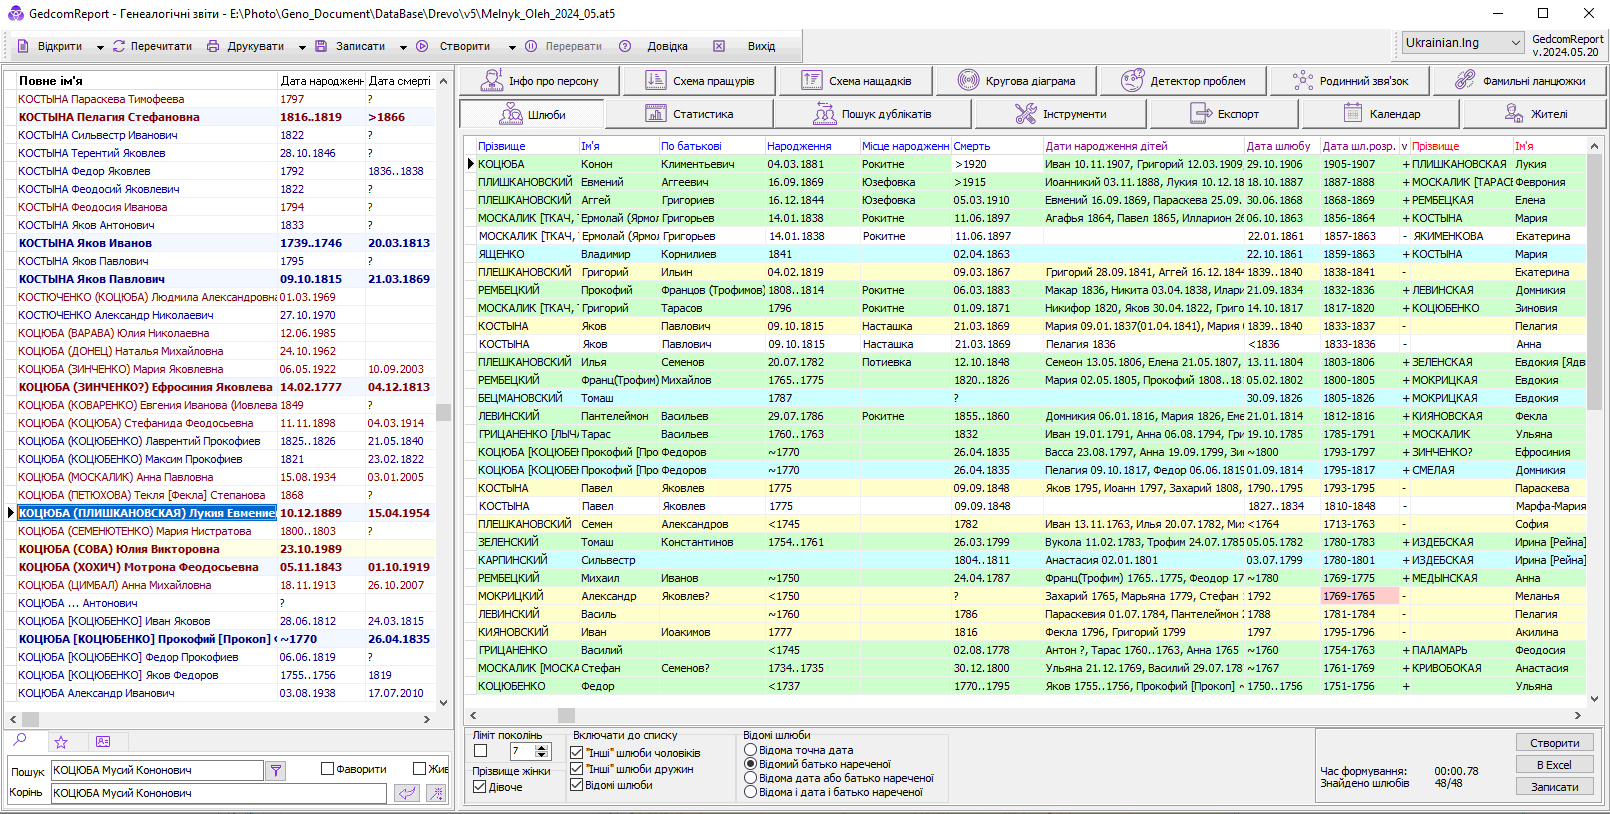This screenshot has height=814, width=1610.
Task: Open the favorites star tab icon
Action: (x=61, y=742)
